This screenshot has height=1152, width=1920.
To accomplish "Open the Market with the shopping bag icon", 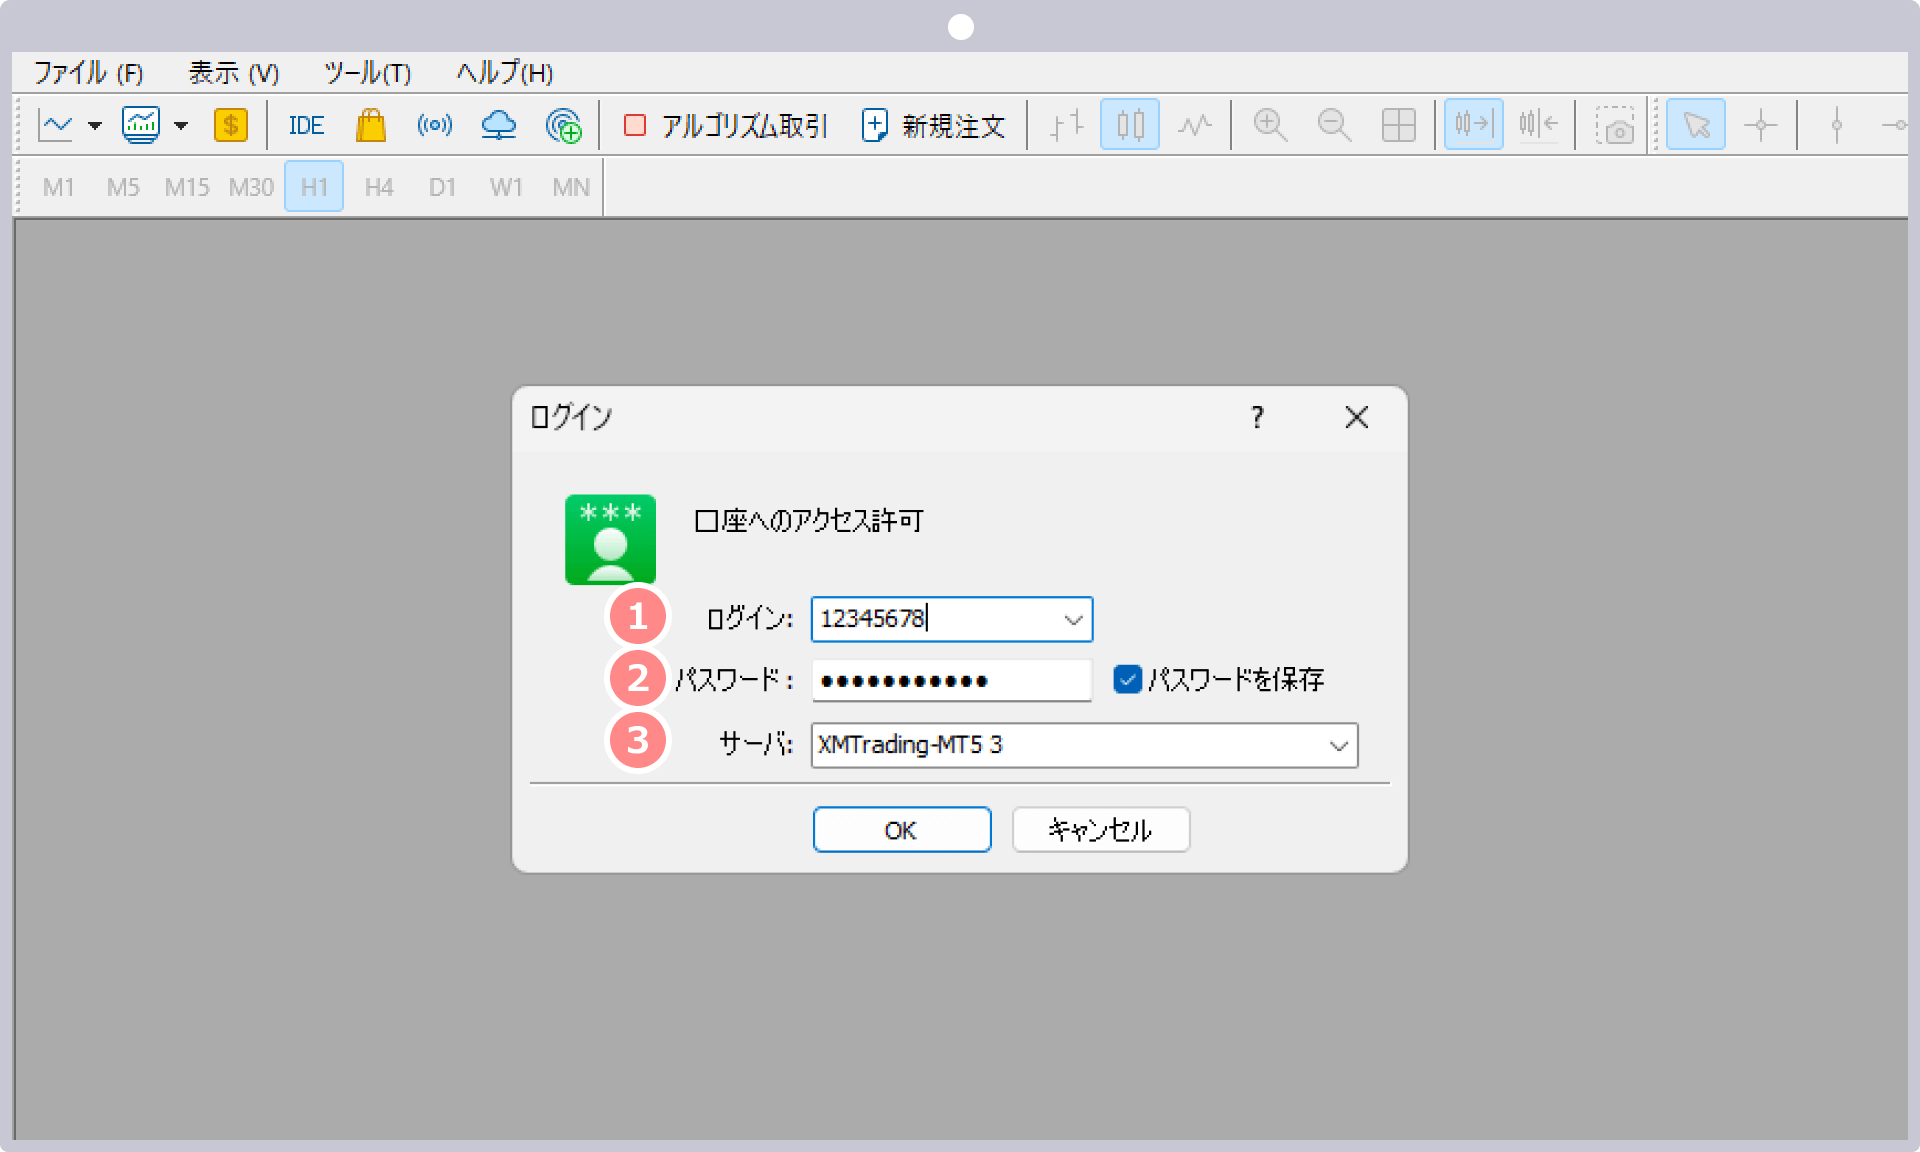I will click(371, 125).
